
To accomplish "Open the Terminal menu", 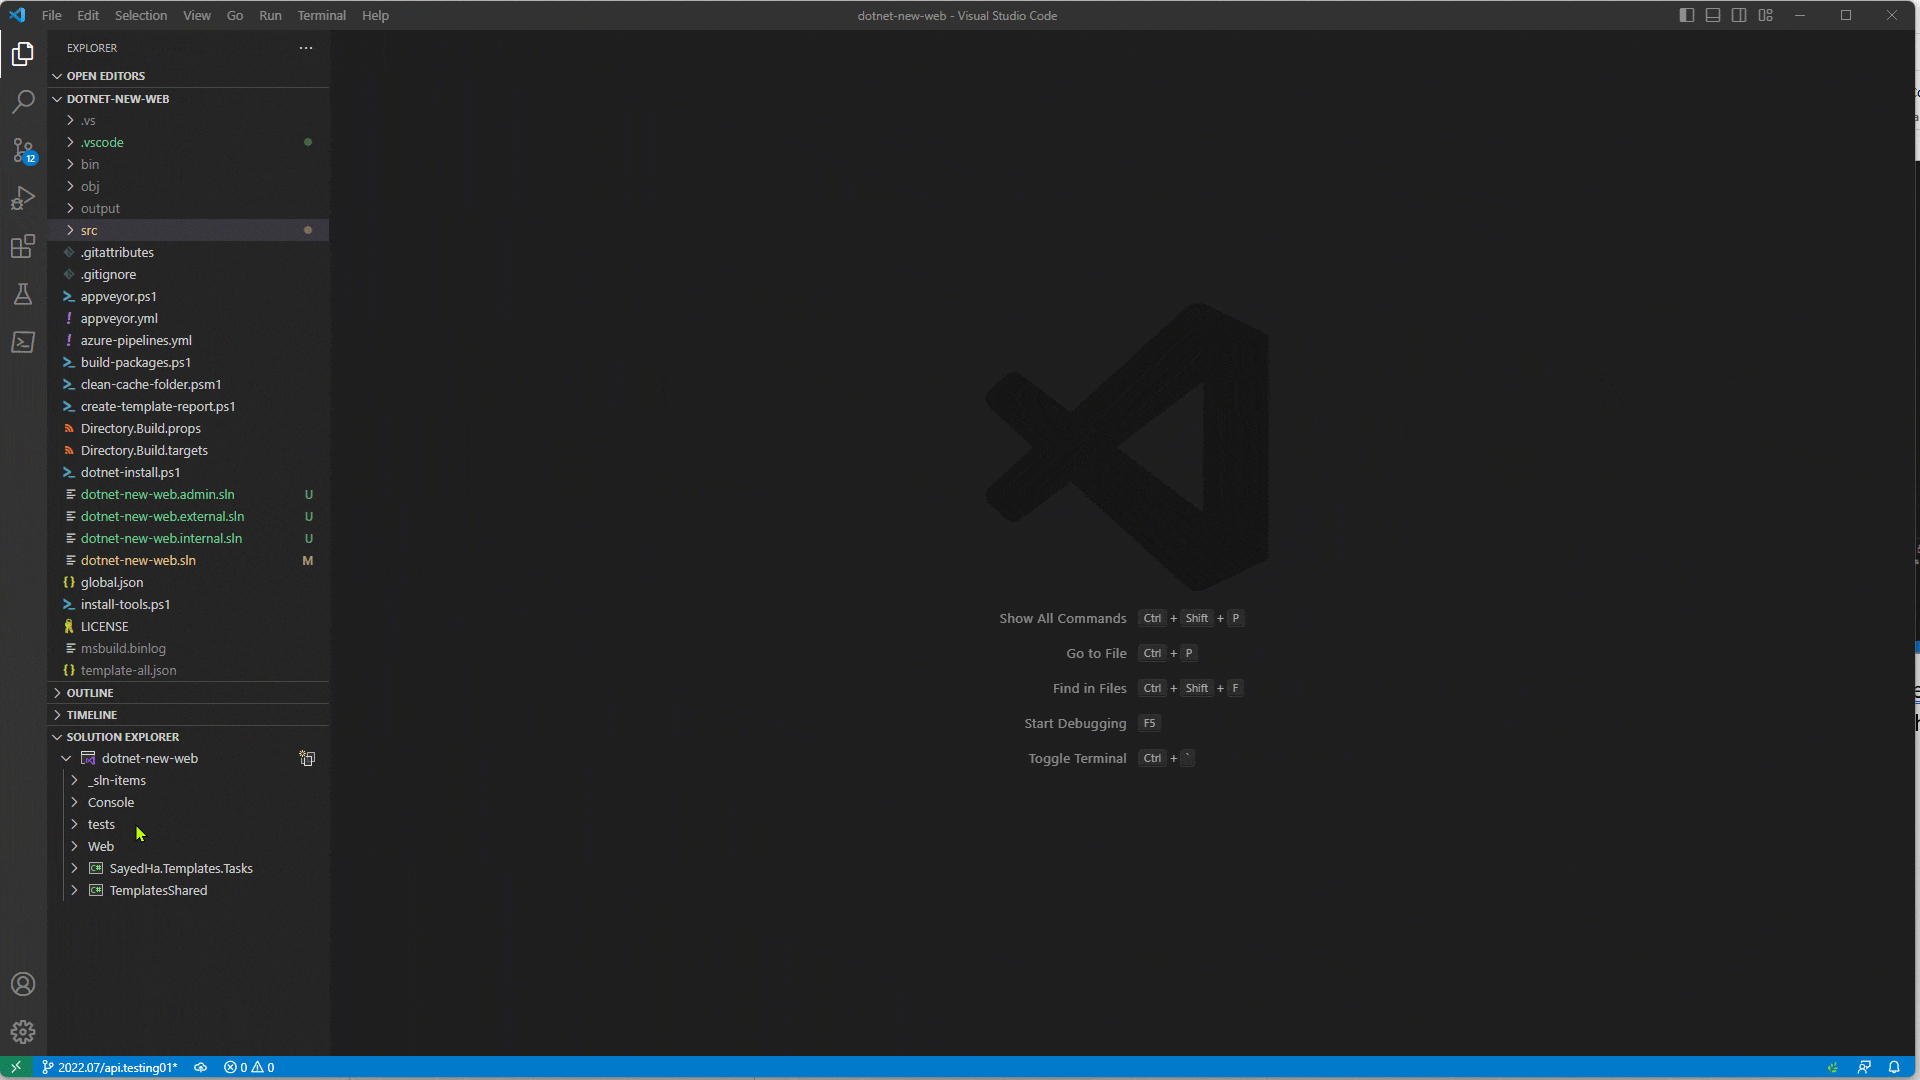I will click(321, 15).
